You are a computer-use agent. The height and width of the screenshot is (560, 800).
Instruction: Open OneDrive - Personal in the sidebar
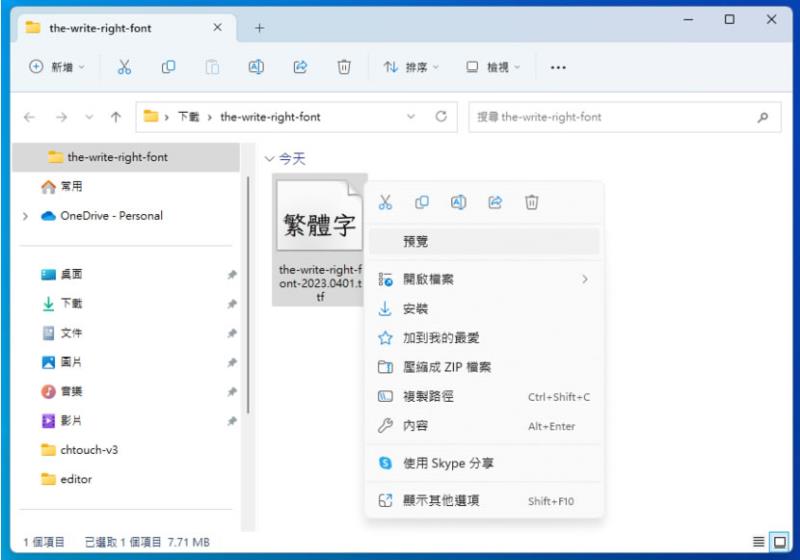pyautogui.click(x=126, y=216)
